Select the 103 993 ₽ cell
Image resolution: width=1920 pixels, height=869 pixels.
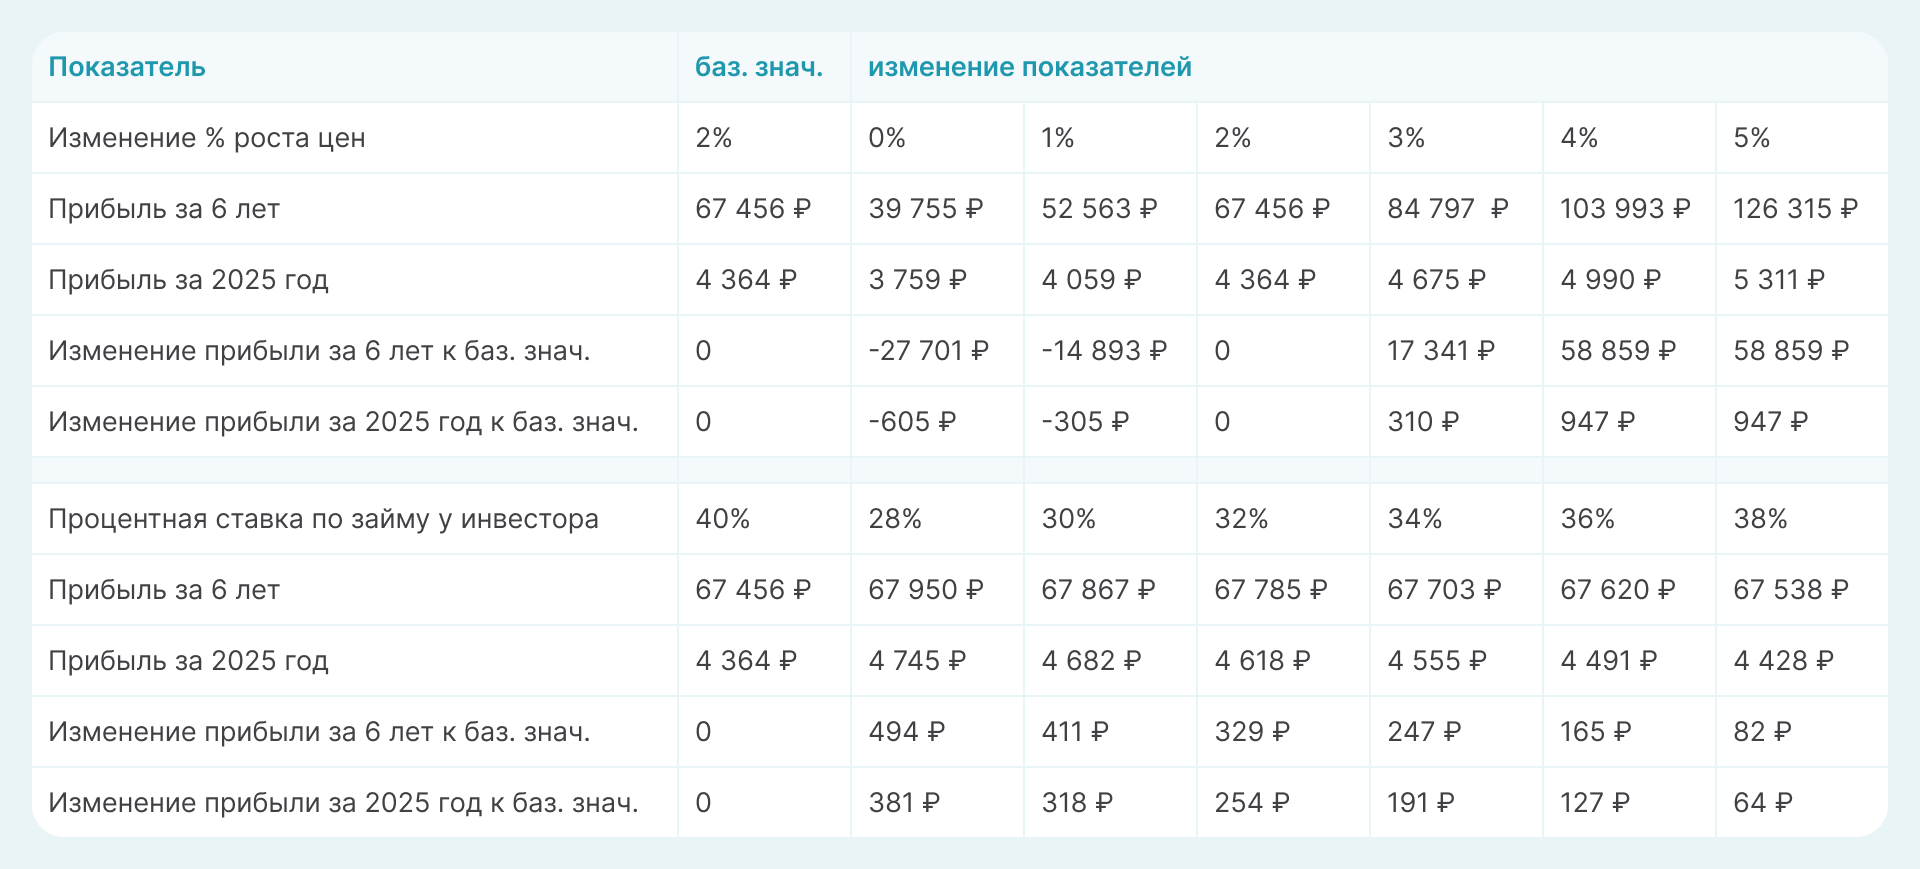pyautogui.click(x=1625, y=209)
